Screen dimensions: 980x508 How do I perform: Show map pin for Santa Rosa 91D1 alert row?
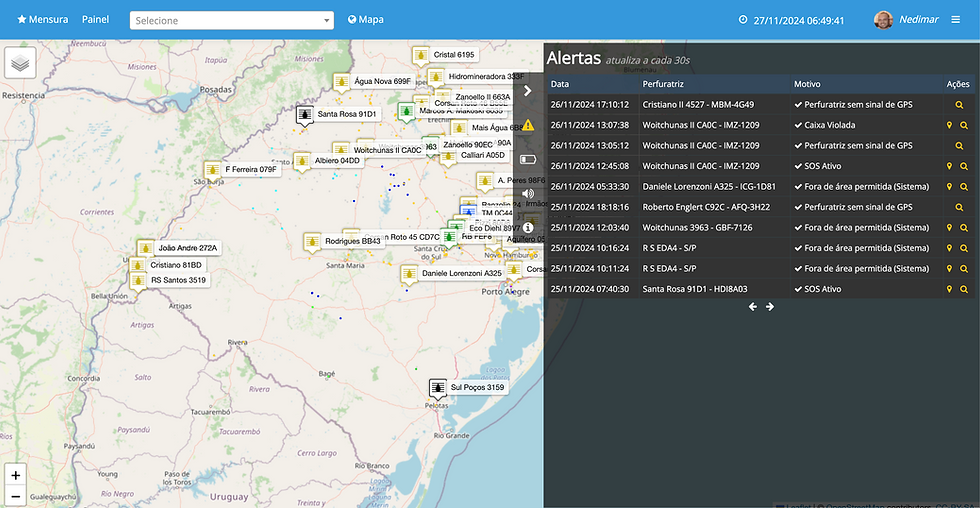point(949,289)
